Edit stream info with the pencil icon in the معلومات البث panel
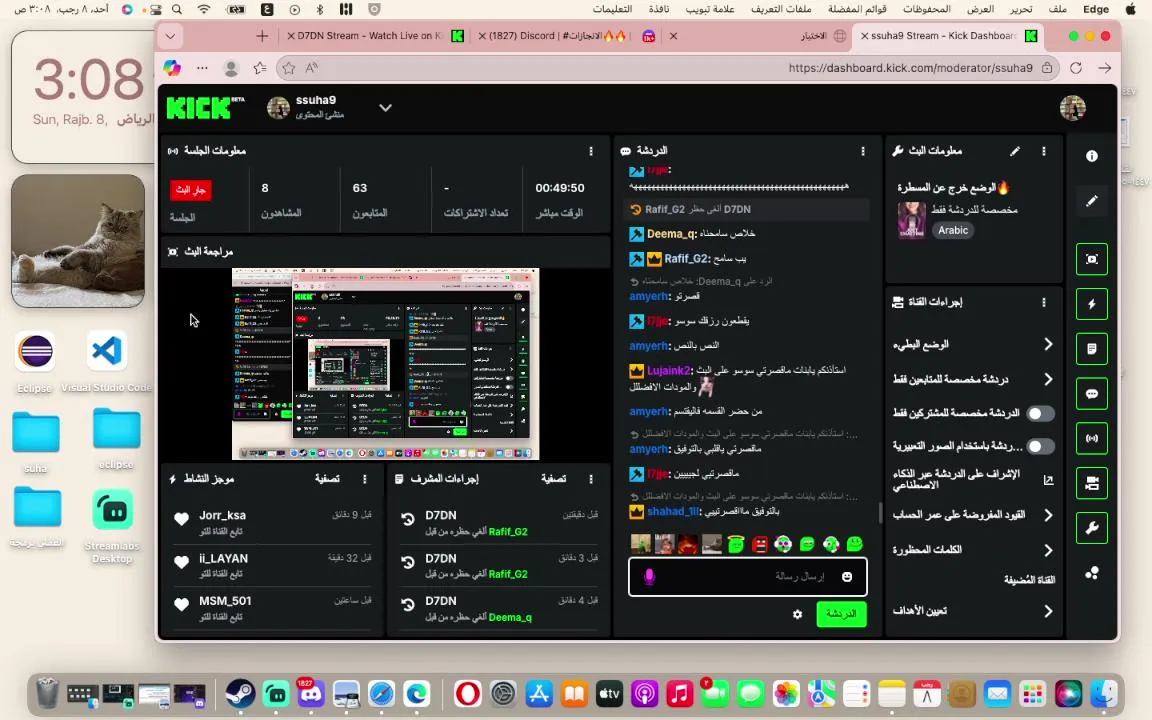Screen dimensions: 1152x720 [1015, 151]
